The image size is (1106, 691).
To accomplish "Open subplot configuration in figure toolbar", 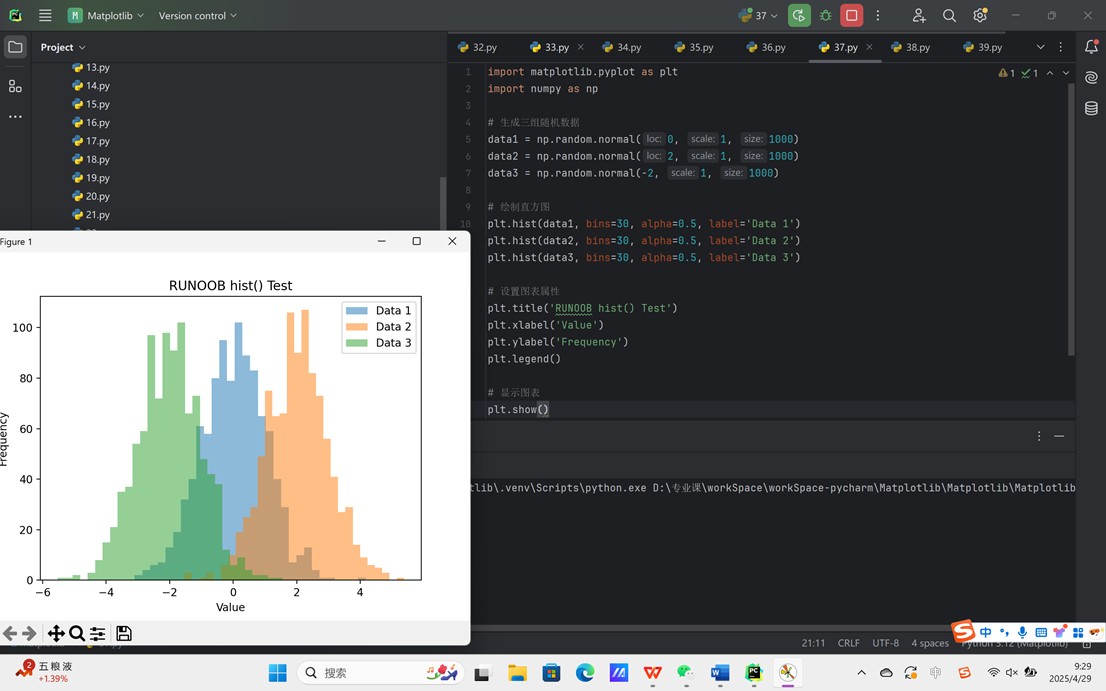I will [x=97, y=632].
